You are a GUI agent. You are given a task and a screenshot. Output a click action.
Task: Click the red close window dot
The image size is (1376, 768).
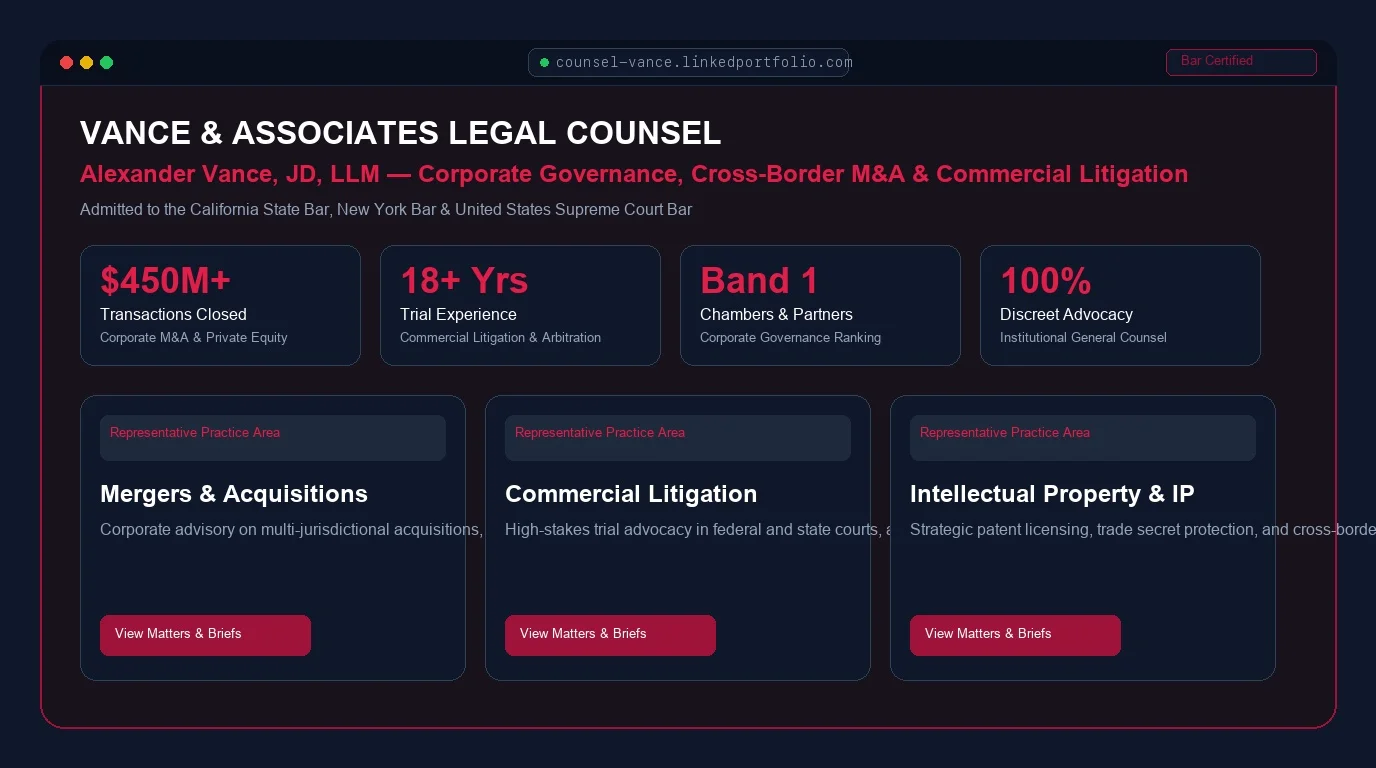[x=66, y=63]
